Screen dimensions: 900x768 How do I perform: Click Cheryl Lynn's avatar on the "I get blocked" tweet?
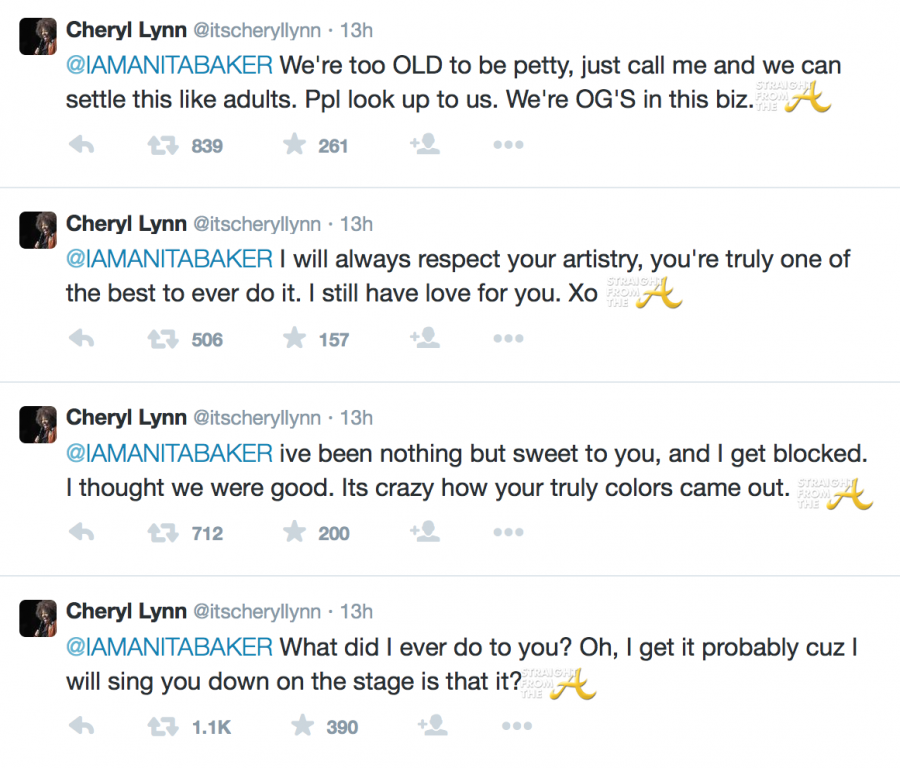click(x=37, y=425)
